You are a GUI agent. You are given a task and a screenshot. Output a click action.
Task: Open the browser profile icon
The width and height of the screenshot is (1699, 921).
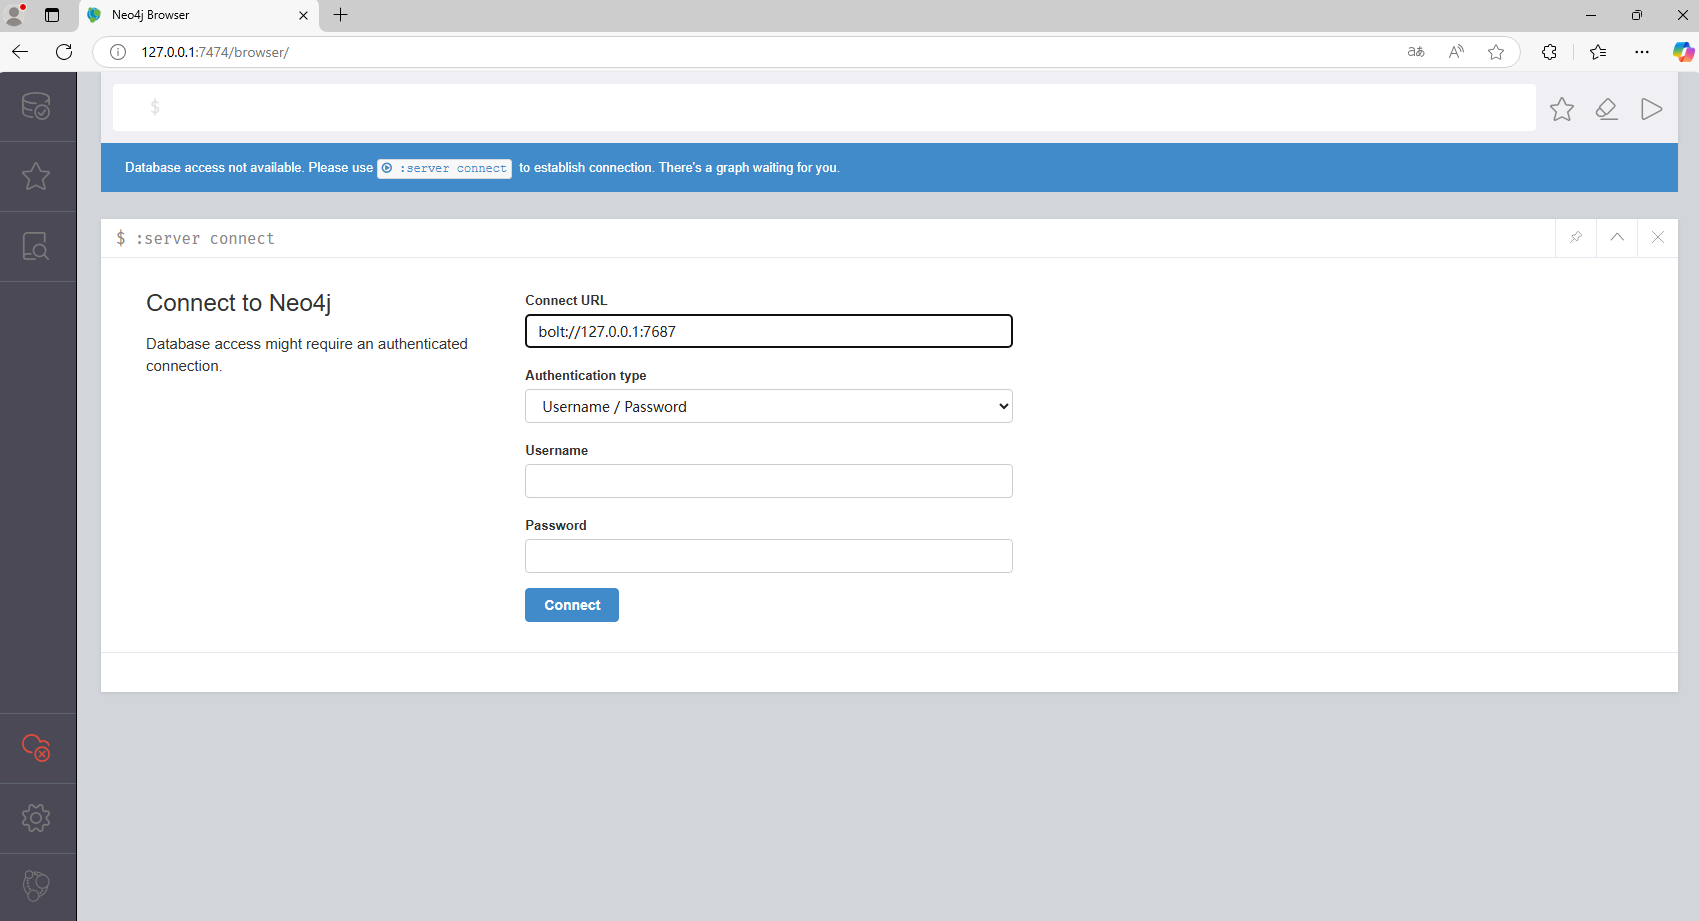[x=15, y=15]
